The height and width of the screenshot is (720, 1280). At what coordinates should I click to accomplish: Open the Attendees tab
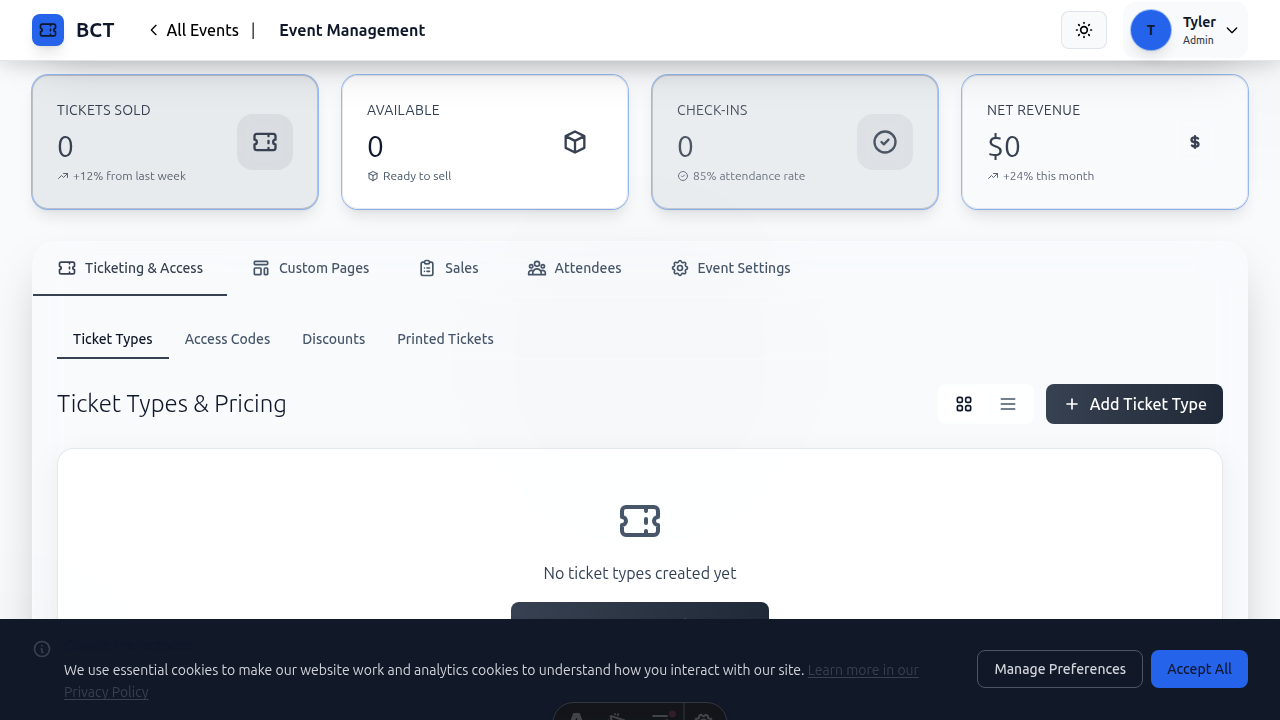[574, 268]
